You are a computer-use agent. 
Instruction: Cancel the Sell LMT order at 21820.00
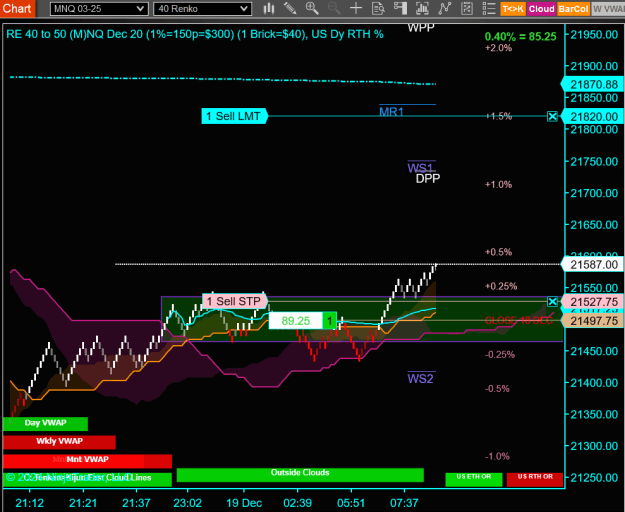pyautogui.click(x=552, y=116)
